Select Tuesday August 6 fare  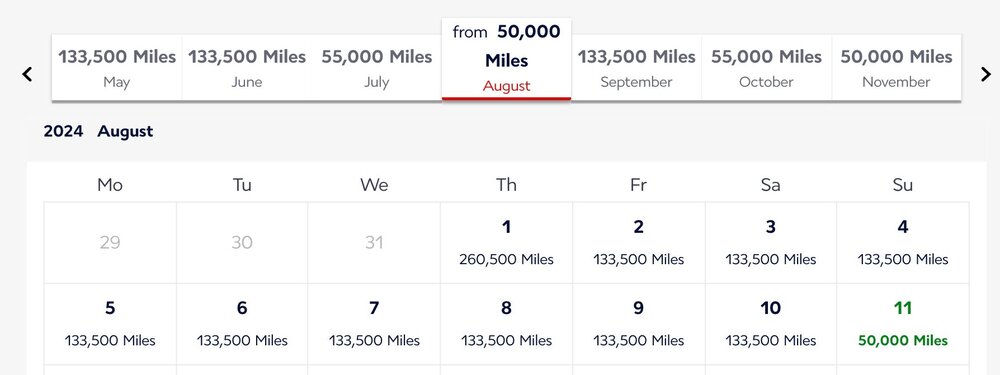pos(242,324)
